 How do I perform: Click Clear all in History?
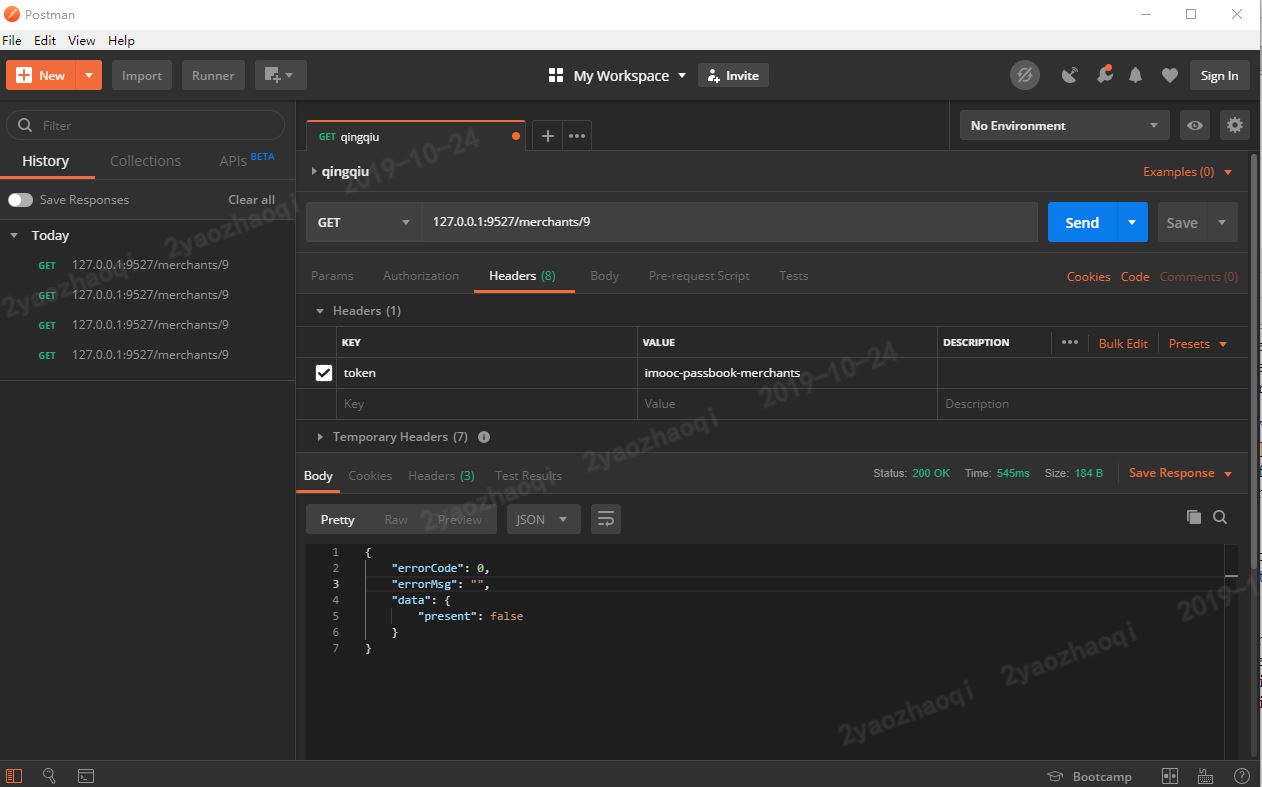click(252, 200)
